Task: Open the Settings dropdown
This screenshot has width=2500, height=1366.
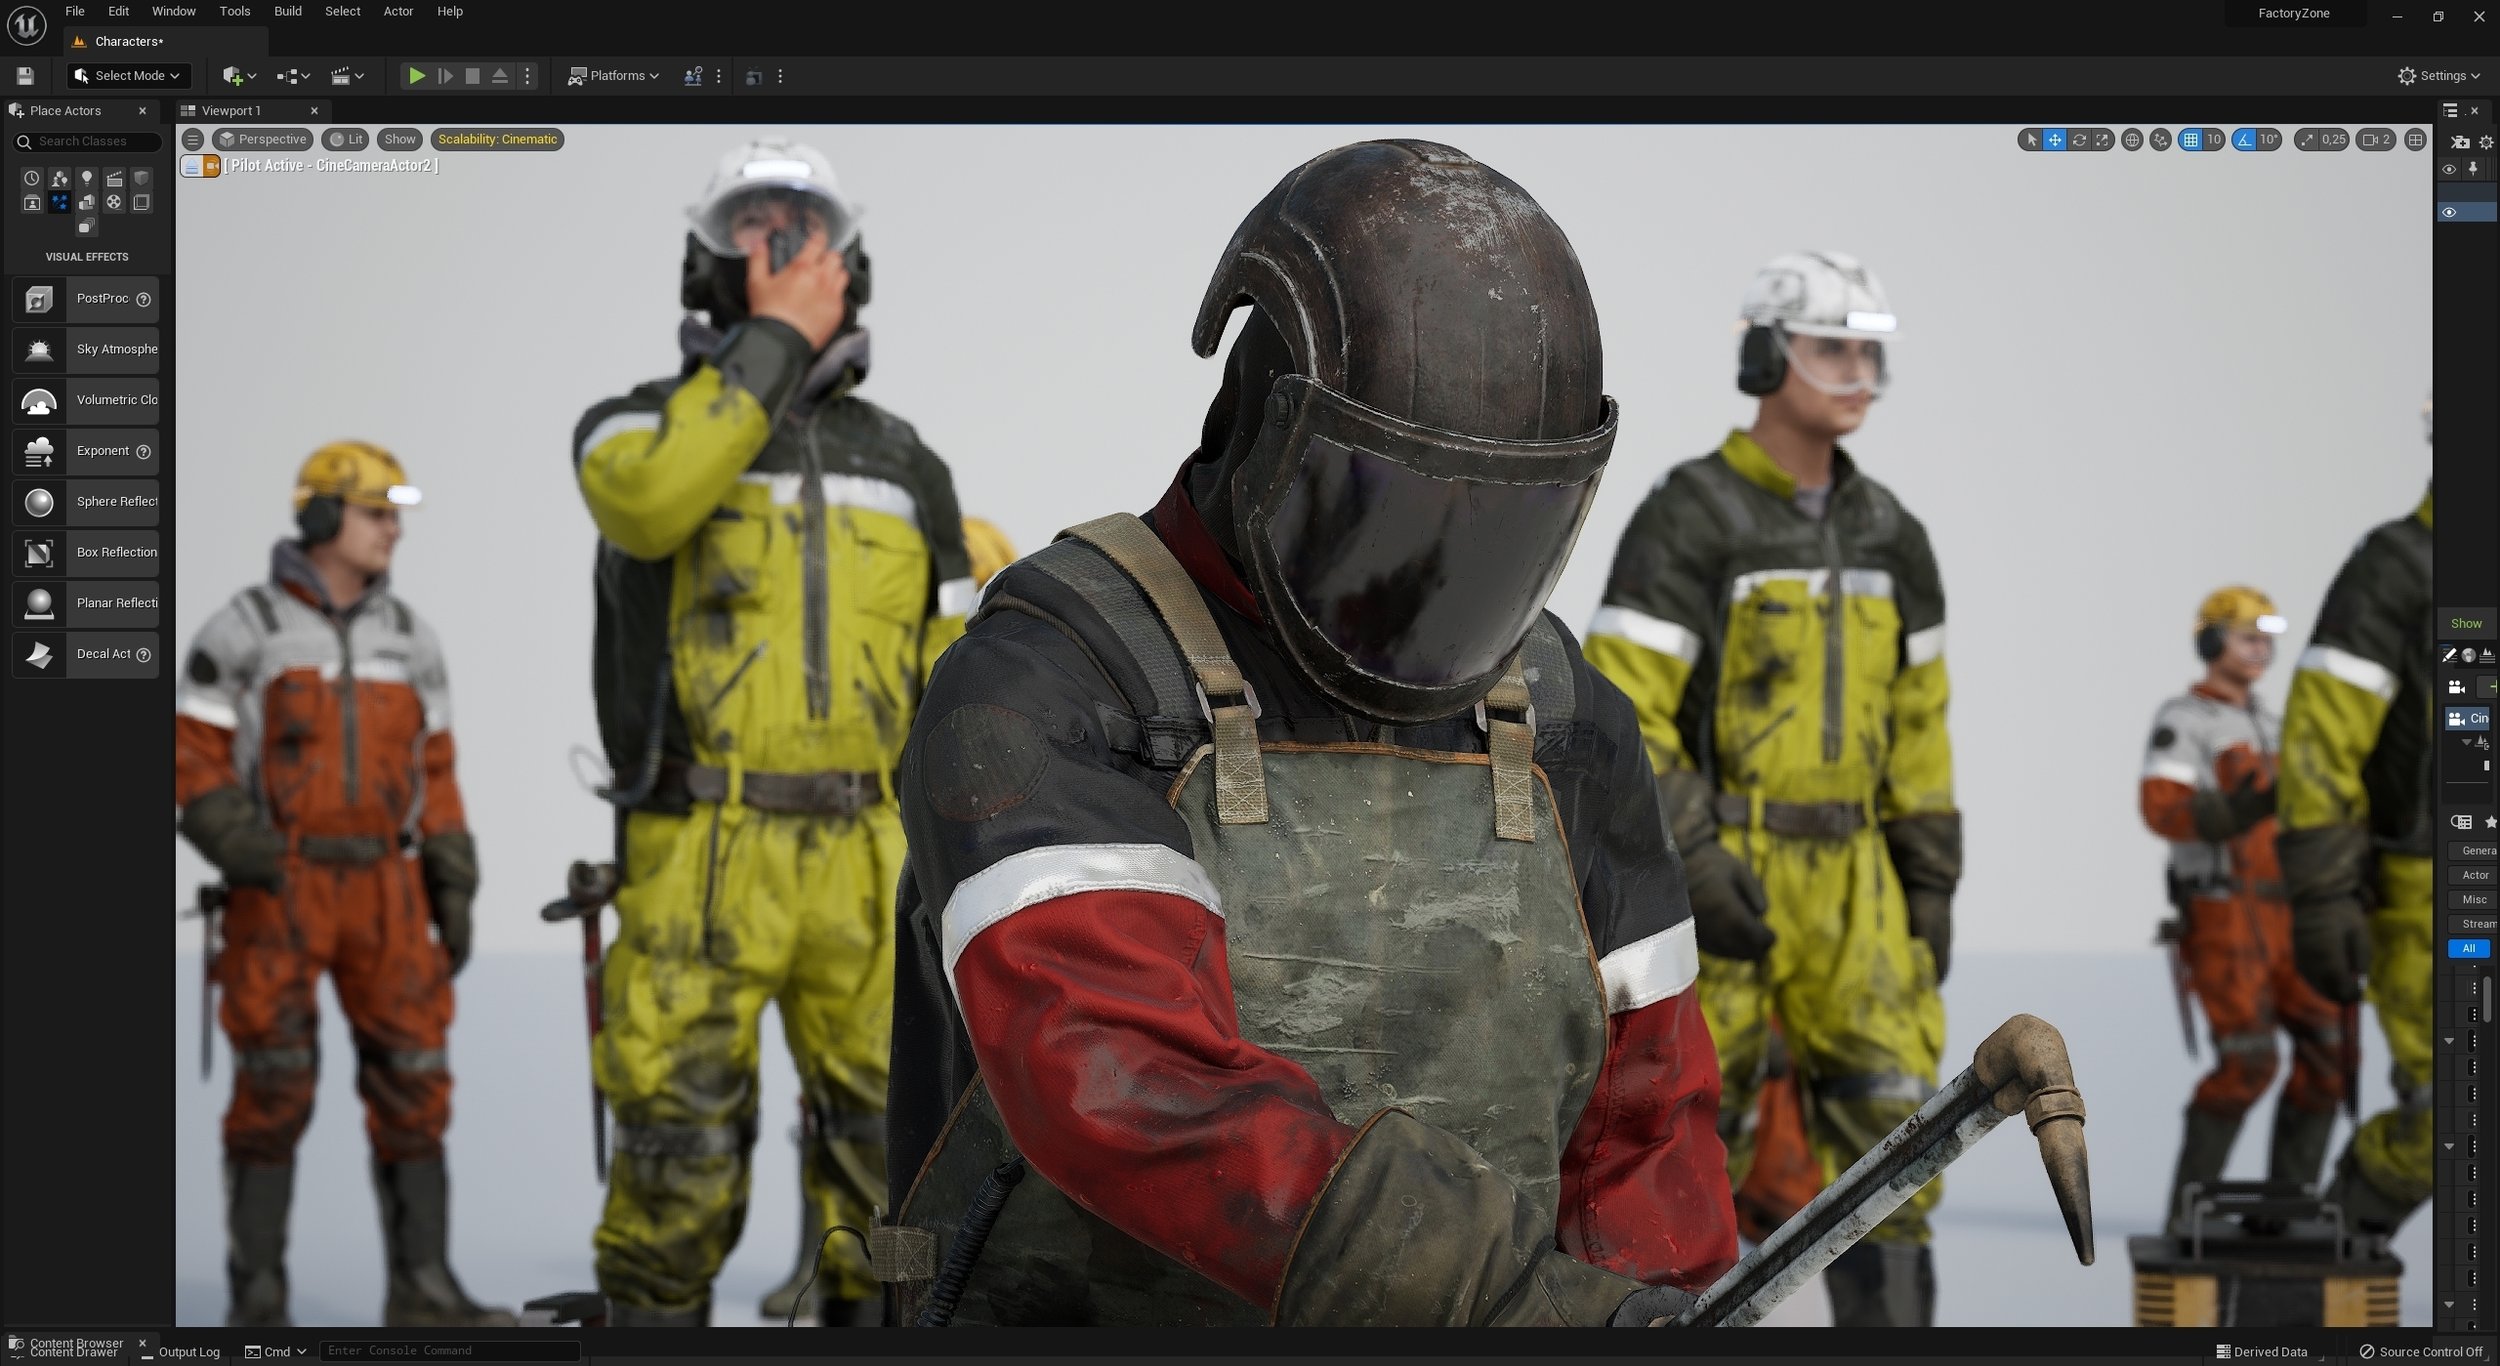Action: (x=2439, y=76)
